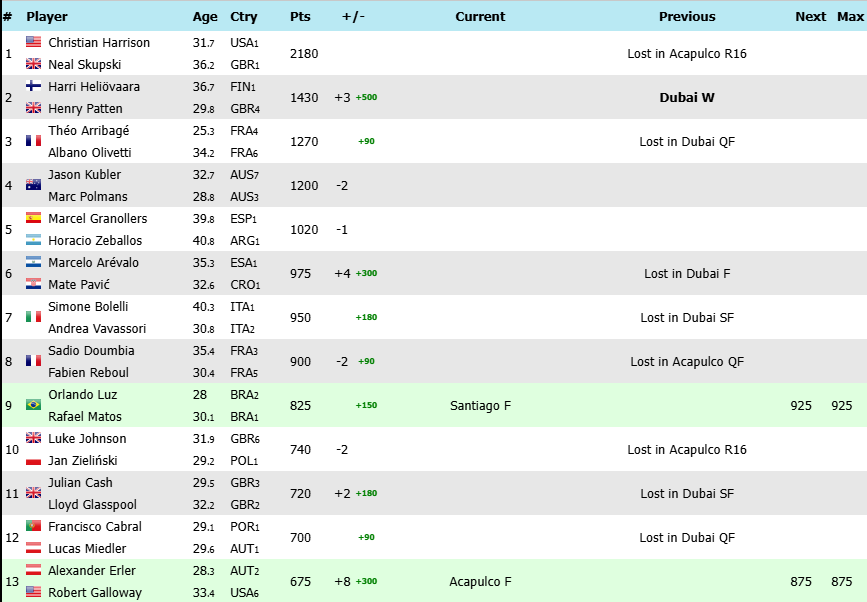Click the Finland flag beside Harri Heliövaara
This screenshot has width=867, height=602.
[x=33, y=87]
